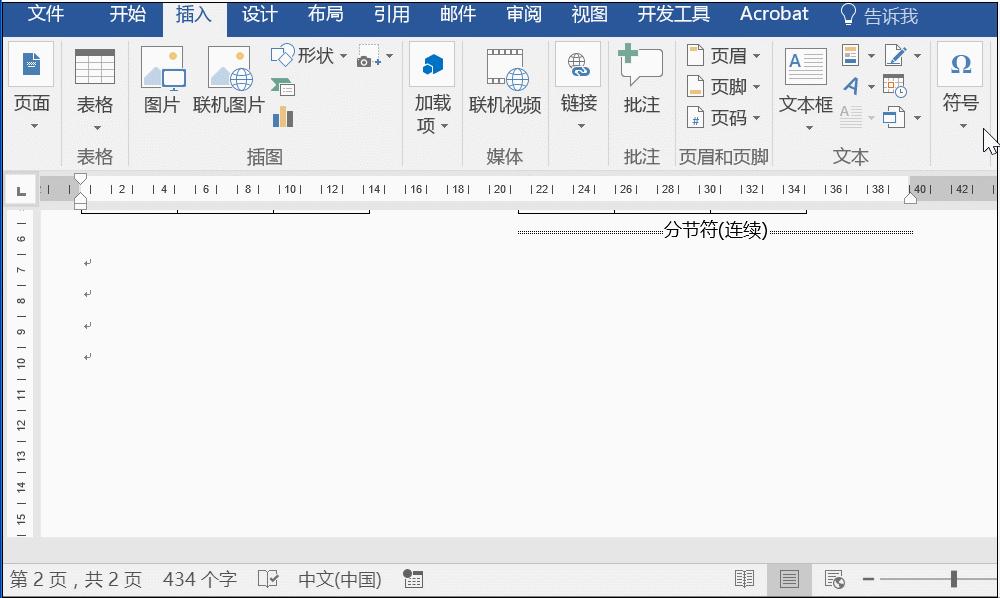Insert date and time with the calendar icon
Screen dimensions: 1000x598
894,85
